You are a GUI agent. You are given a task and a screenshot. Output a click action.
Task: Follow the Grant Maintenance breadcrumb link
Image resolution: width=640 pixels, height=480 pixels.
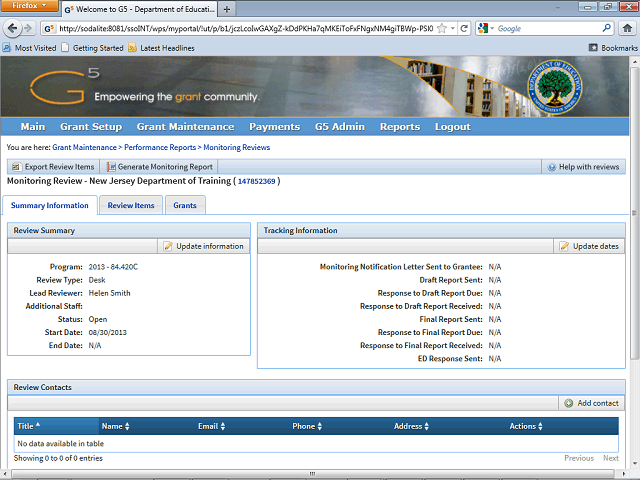tap(84, 147)
